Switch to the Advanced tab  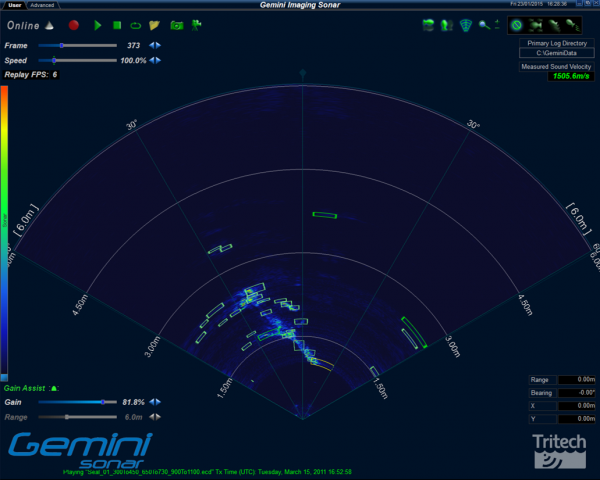point(43,5)
